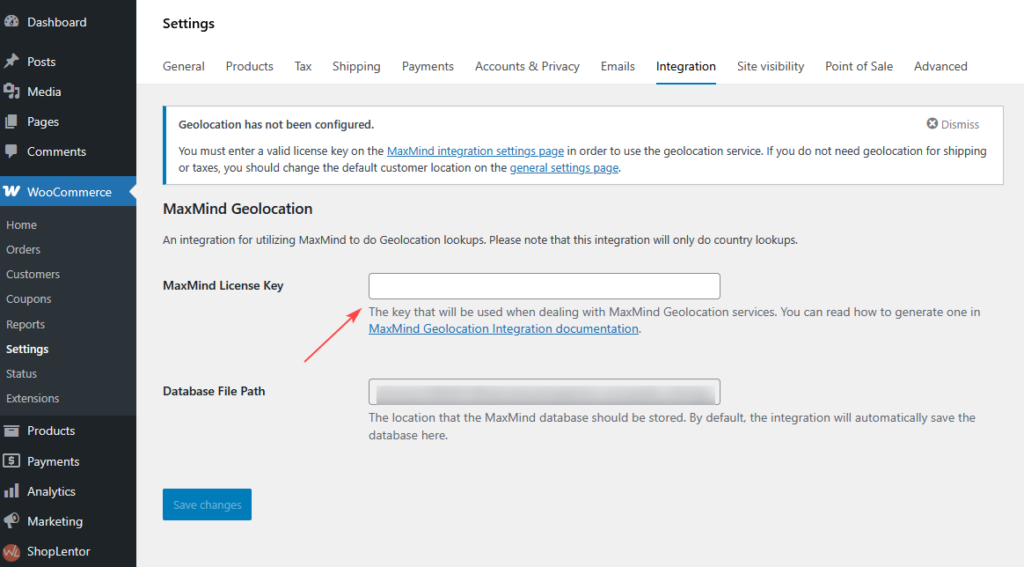Open the Coupons submenu item
1024x567 pixels.
click(29, 299)
